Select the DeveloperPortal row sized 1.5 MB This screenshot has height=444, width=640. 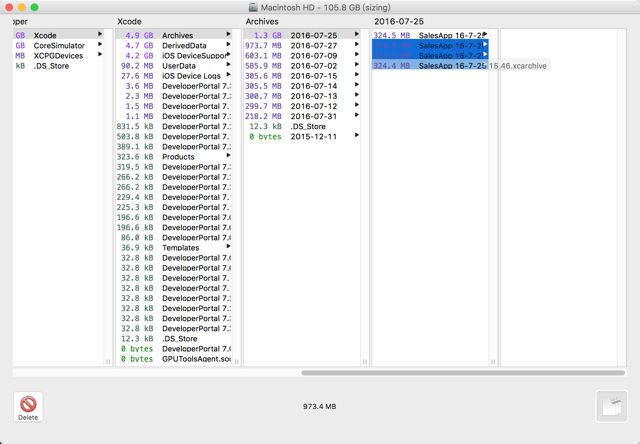point(174,106)
